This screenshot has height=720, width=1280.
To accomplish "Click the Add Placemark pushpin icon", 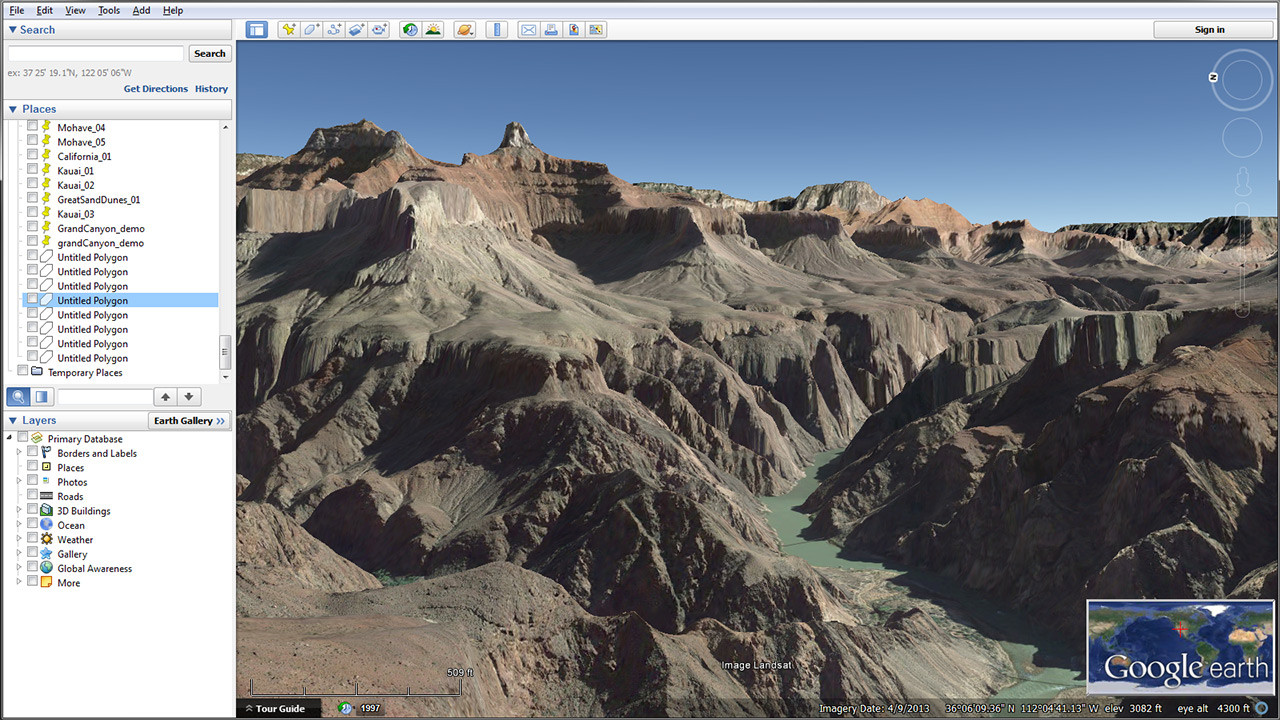I will [288, 30].
